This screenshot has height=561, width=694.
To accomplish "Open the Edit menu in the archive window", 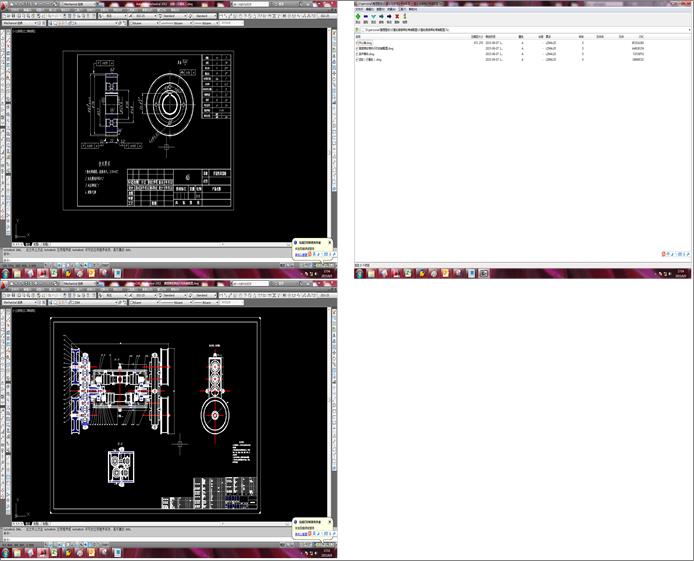I will tap(370, 9).
